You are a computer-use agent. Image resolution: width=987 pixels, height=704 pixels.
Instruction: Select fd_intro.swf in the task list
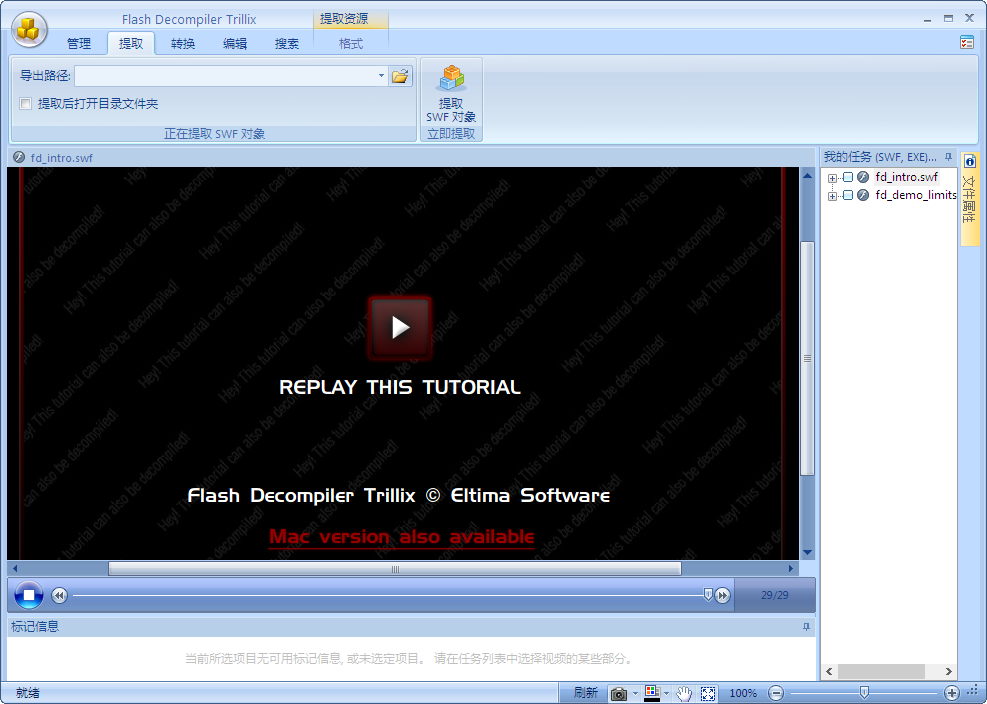pyautogui.click(x=906, y=177)
